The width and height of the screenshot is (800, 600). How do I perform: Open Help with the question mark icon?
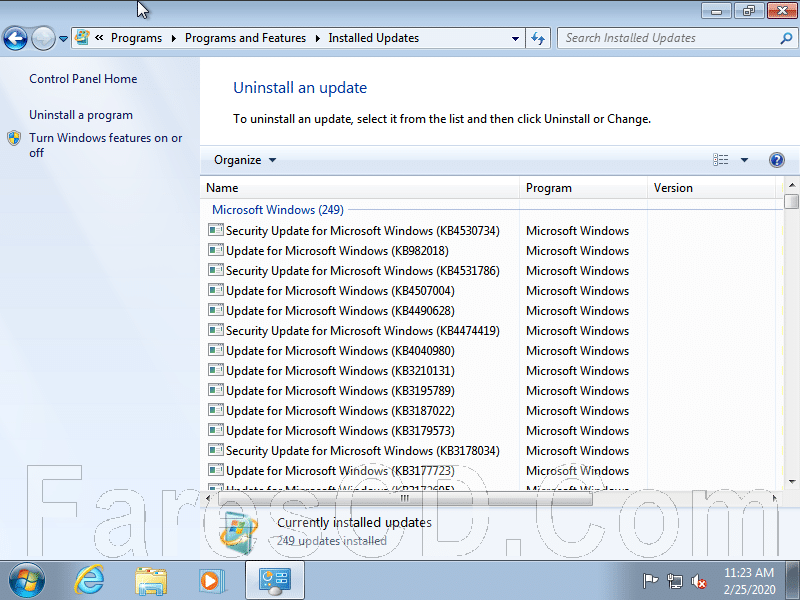coord(777,160)
